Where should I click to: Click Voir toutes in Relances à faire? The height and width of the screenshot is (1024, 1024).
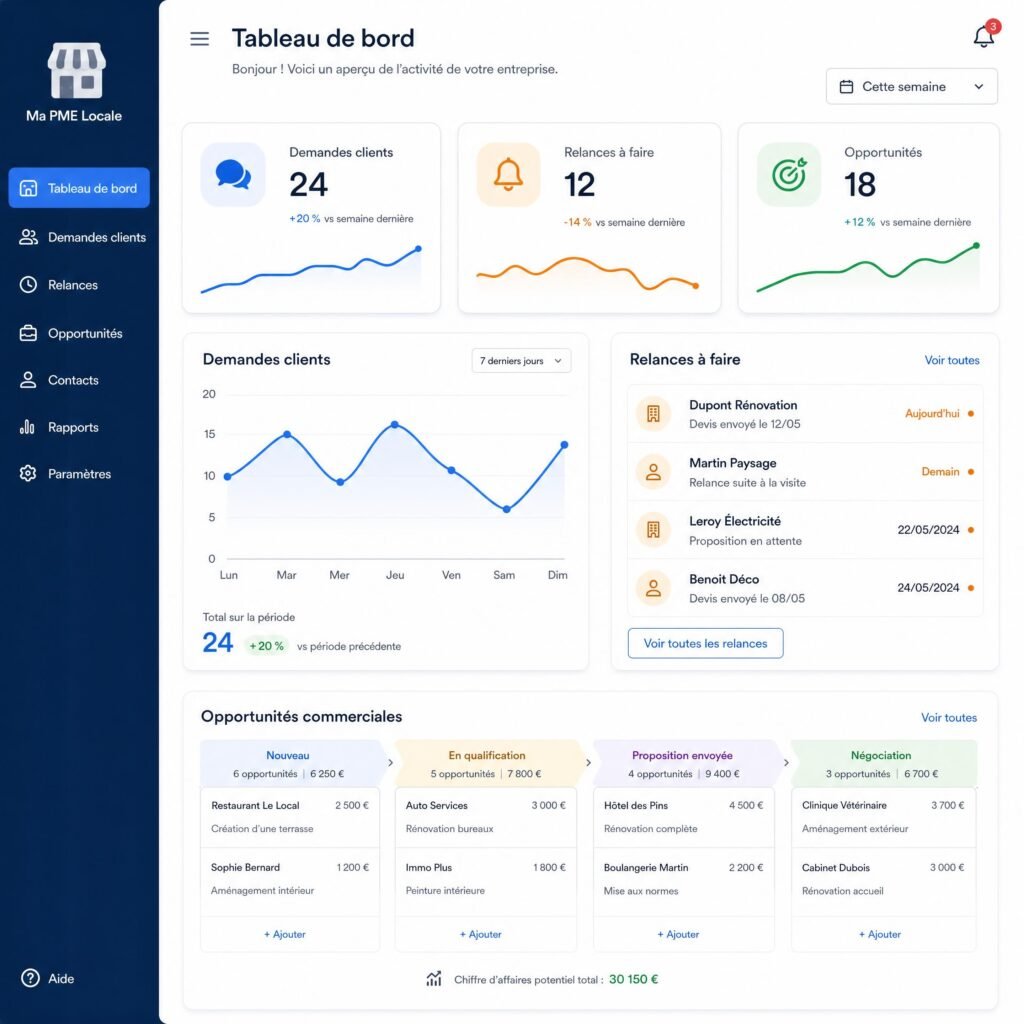[x=952, y=360]
